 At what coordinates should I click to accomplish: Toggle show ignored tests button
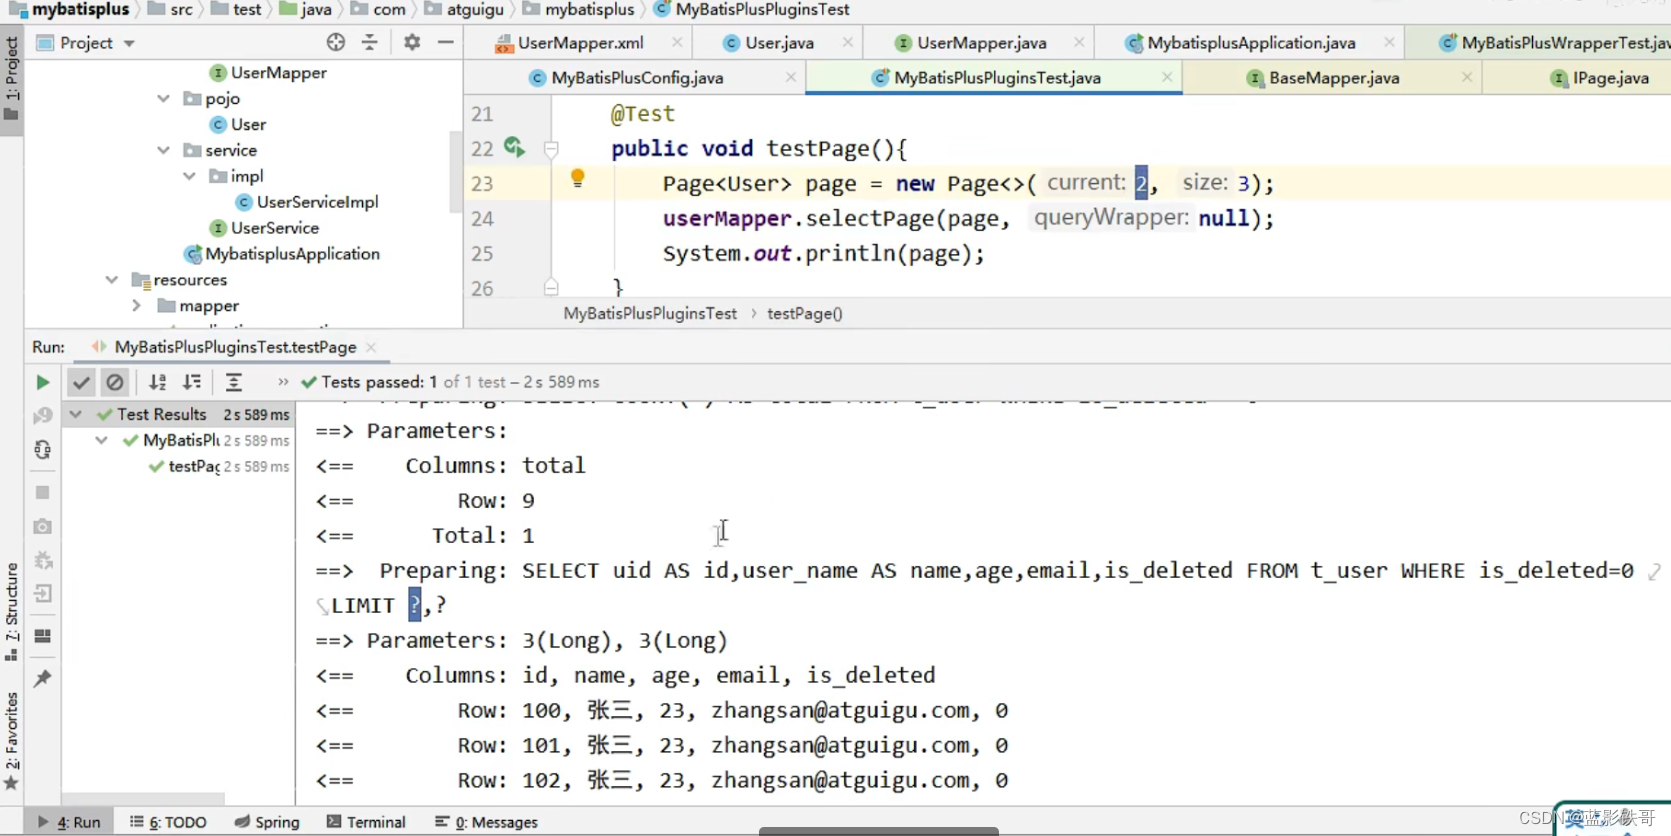pyautogui.click(x=115, y=382)
